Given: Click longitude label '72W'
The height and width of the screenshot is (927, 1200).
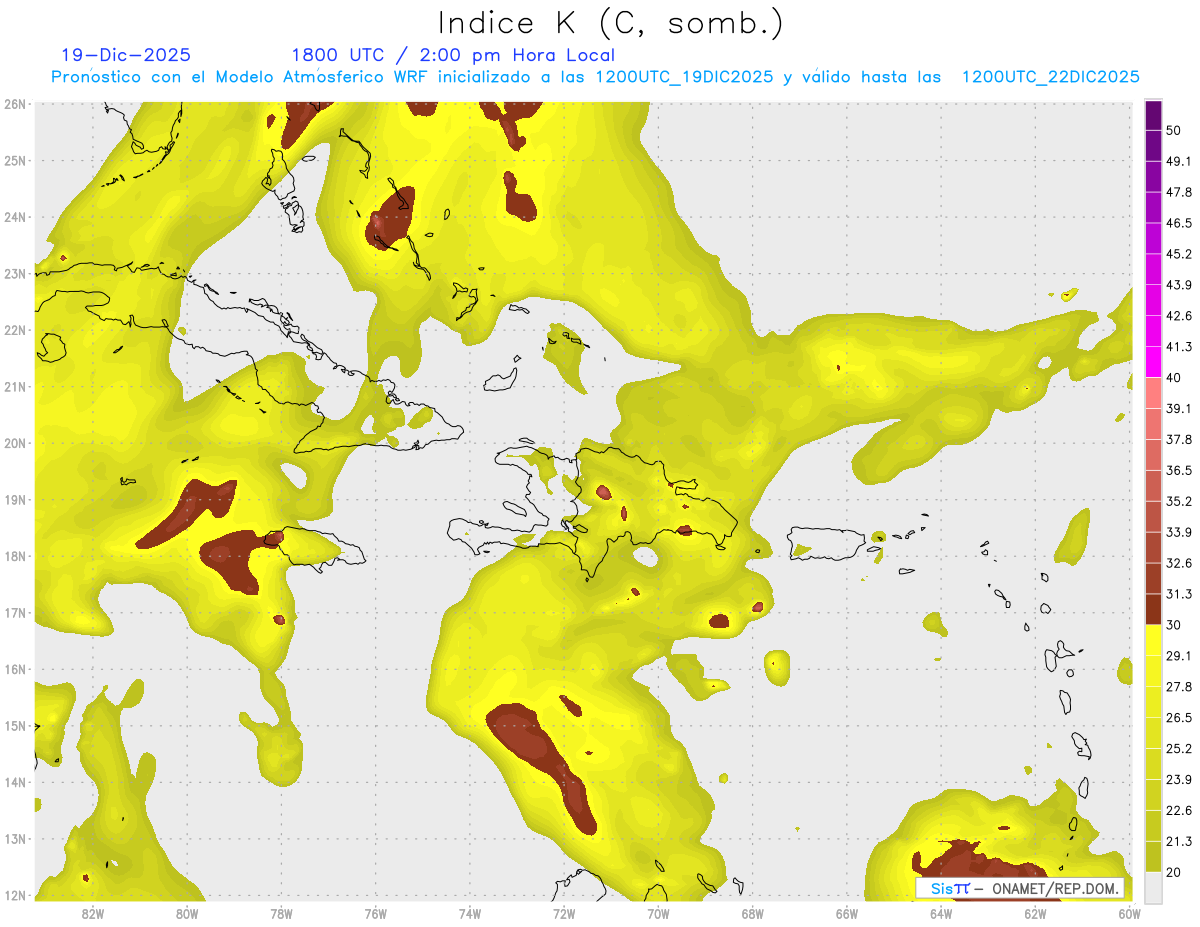Looking at the screenshot, I should point(564,914).
